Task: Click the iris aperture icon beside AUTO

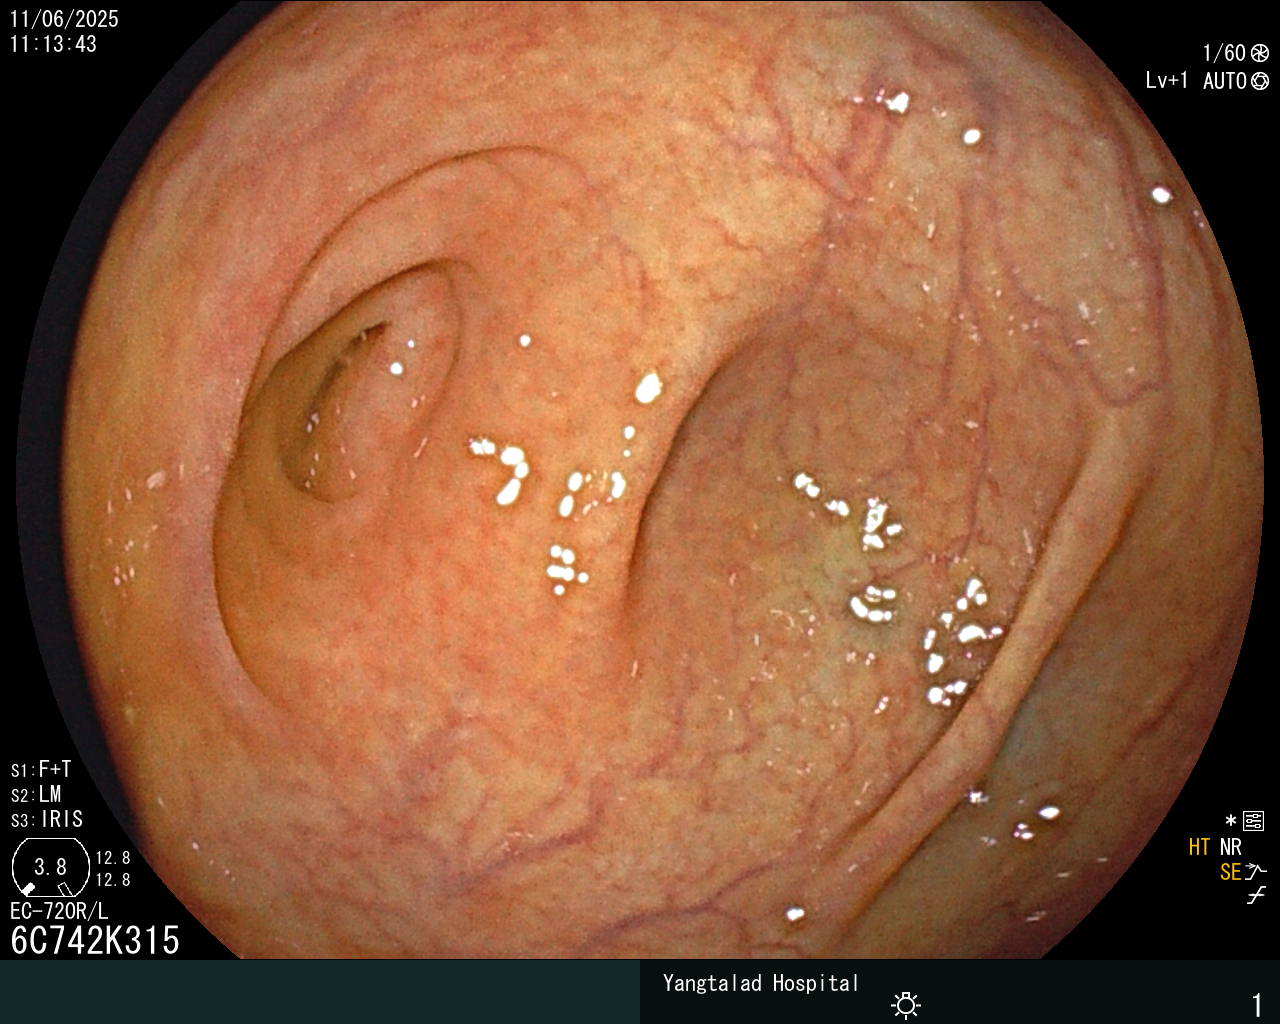Action: click(x=1260, y=81)
